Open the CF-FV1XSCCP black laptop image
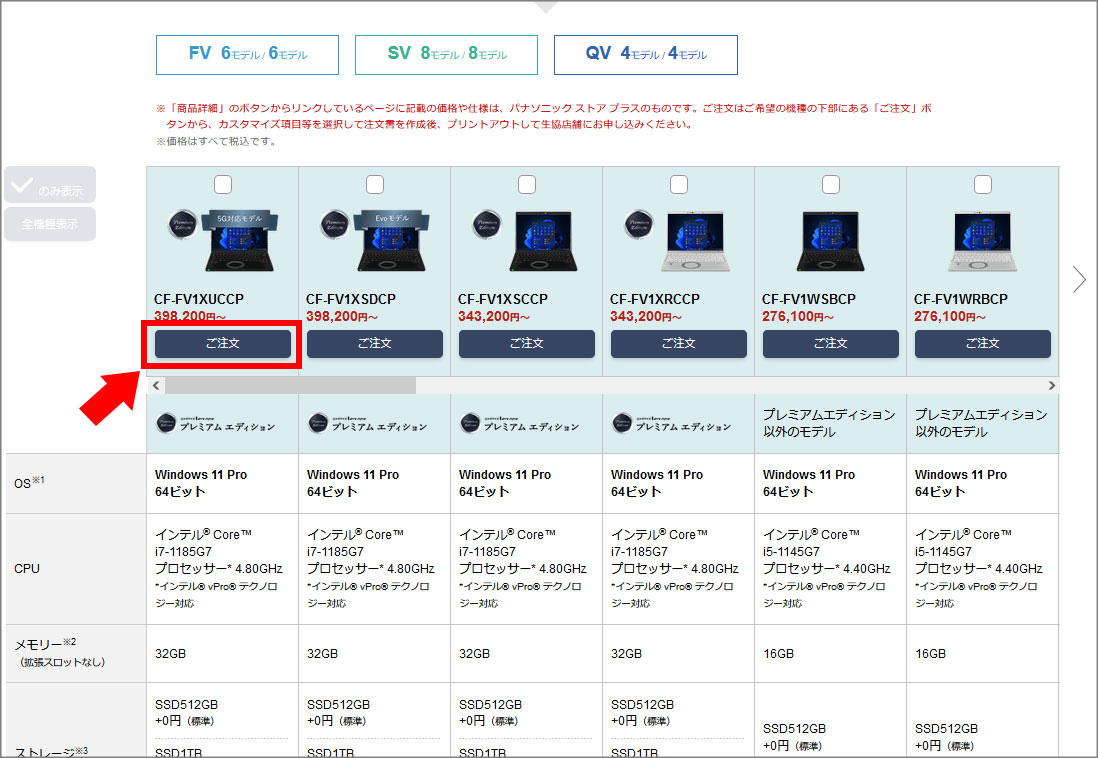Screen dimensions: 1098x758 (543, 242)
